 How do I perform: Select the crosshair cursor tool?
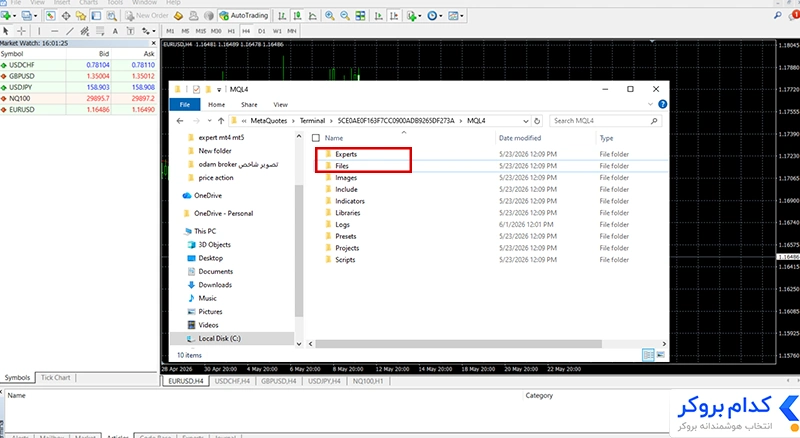(21, 31)
